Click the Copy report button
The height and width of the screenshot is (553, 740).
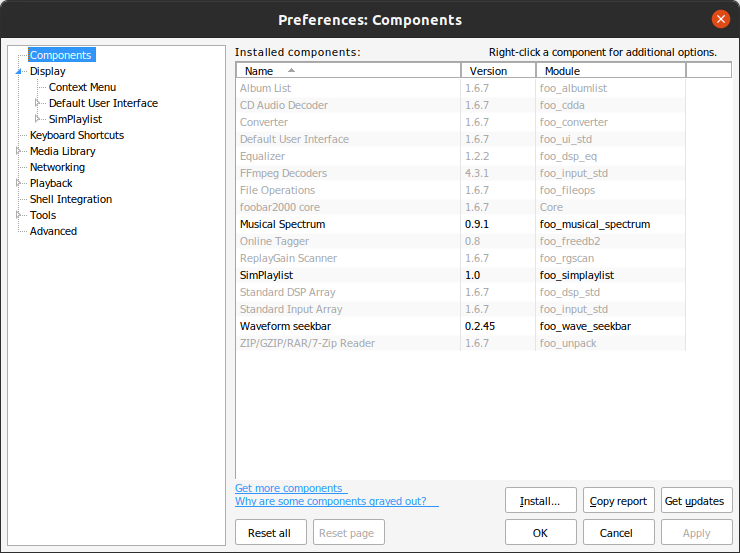[618, 501]
